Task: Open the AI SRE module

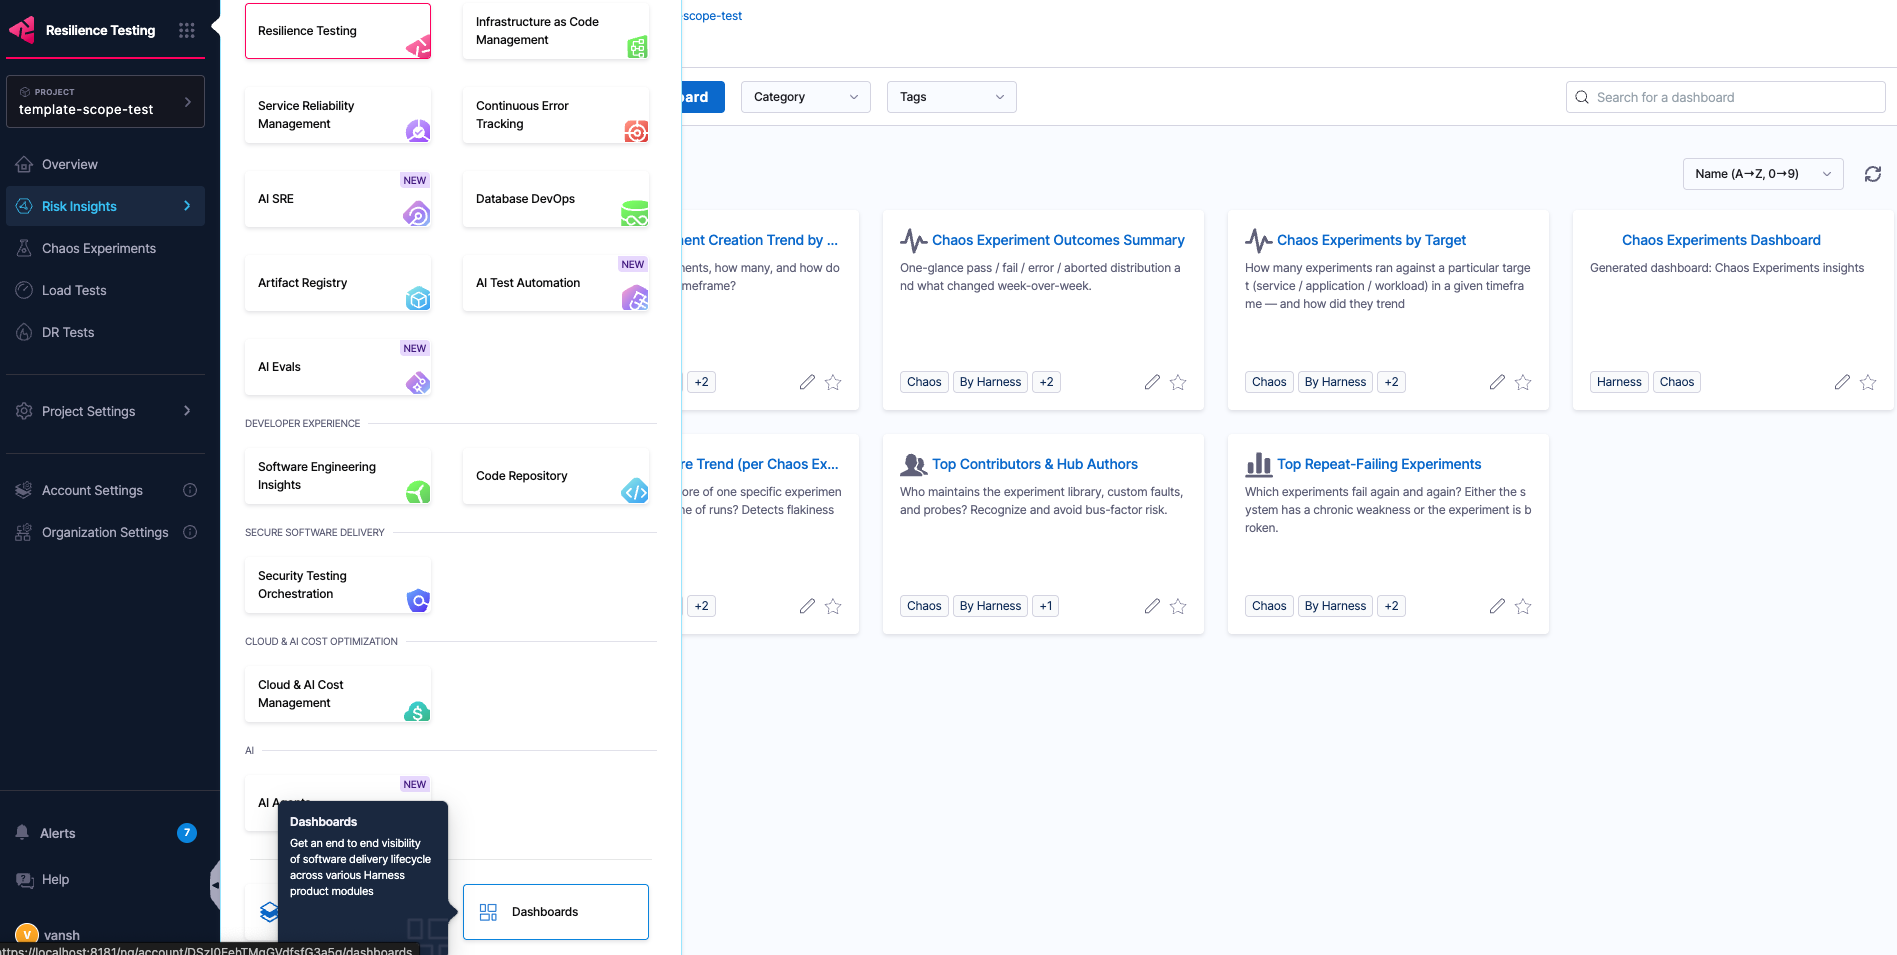Action: [x=338, y=199]
